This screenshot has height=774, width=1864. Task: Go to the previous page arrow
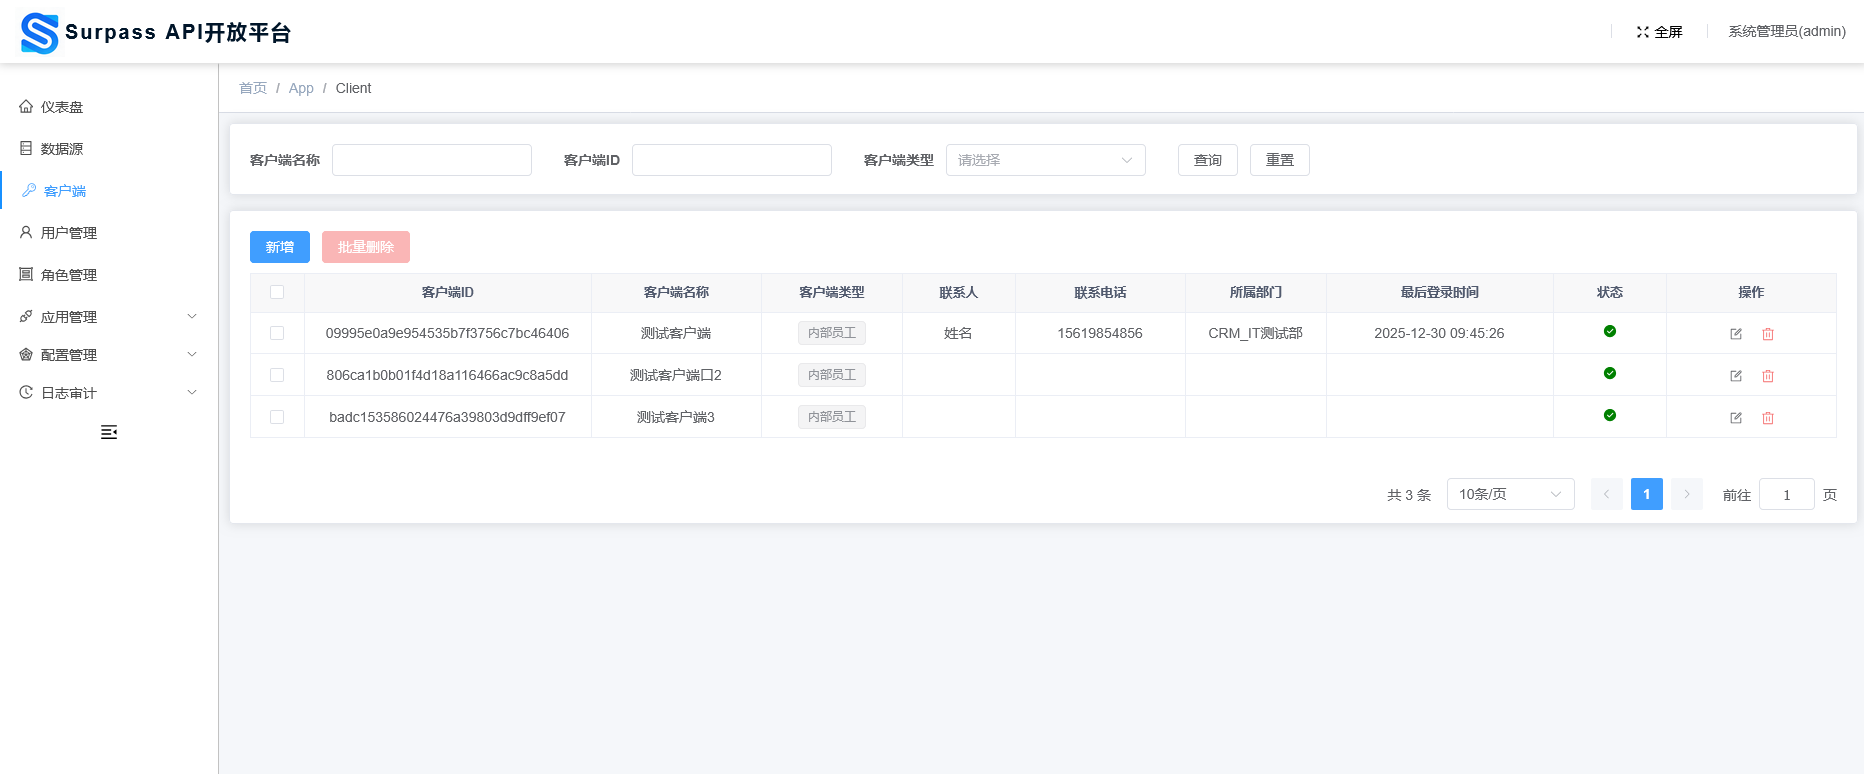(x=1607, y=494)
